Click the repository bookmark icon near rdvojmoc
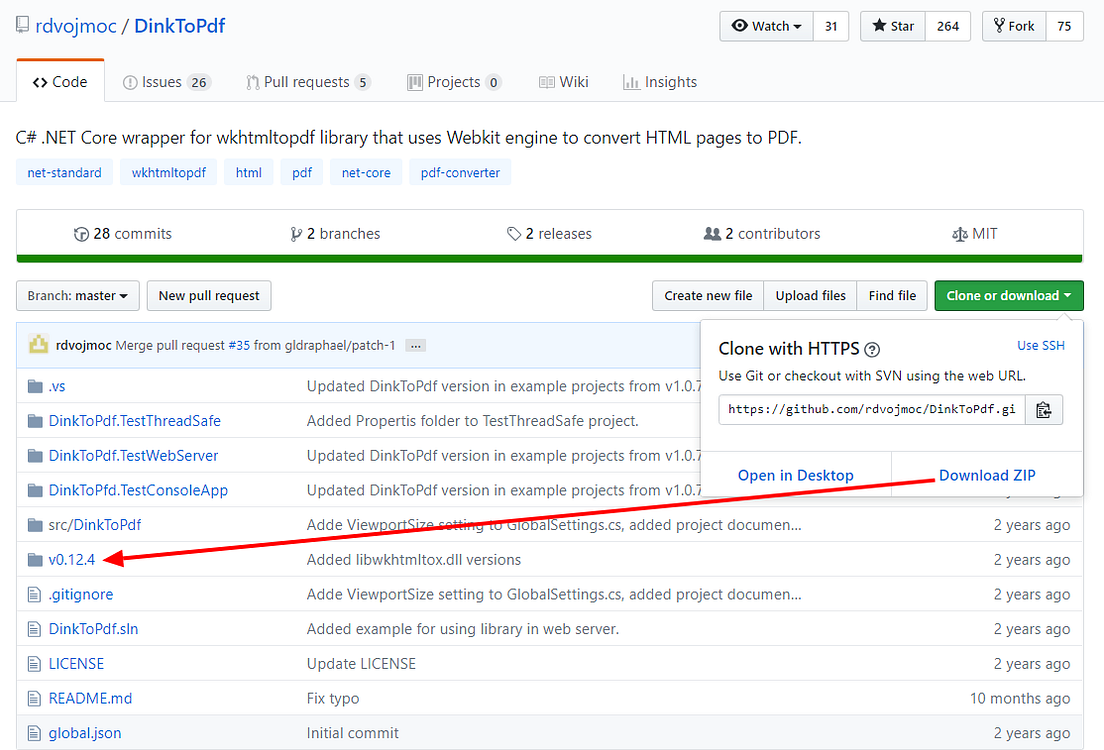The width and height of the screenshot is (1104, 750). (22, 24)
